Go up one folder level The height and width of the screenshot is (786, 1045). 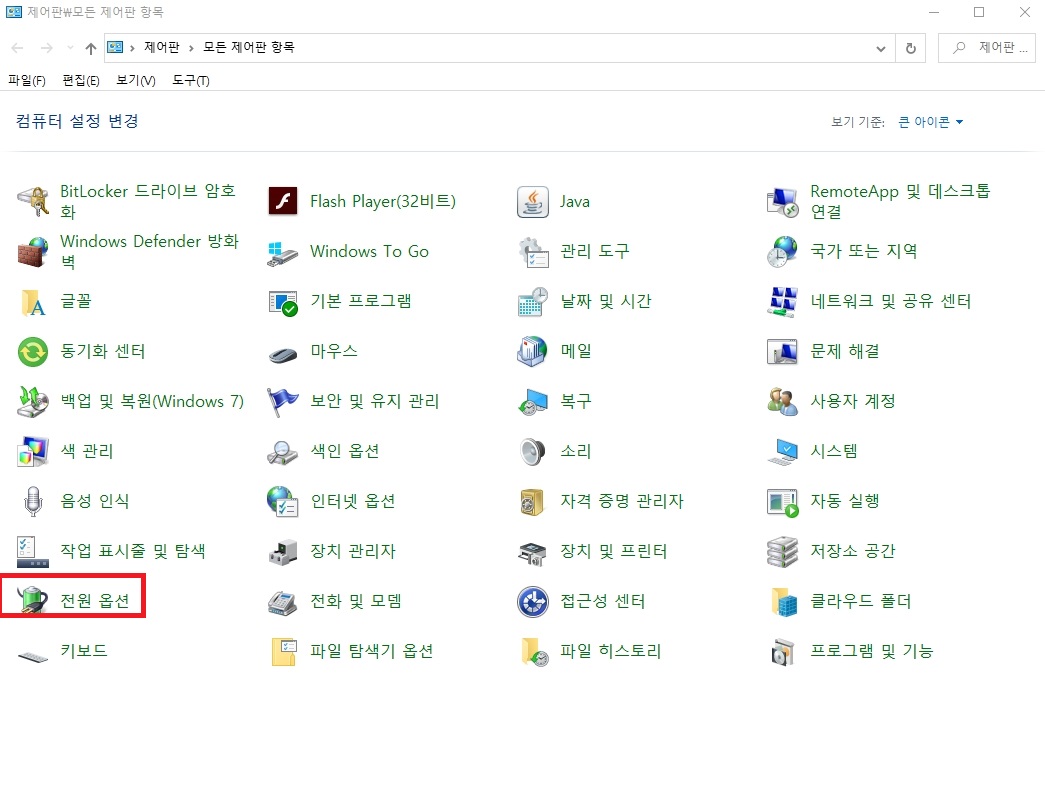[x=91, y=48]
